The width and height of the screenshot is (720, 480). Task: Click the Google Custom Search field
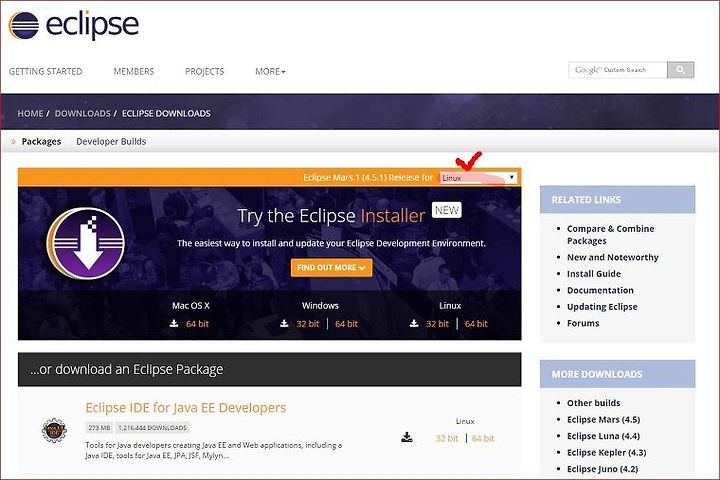pos(618,70)
